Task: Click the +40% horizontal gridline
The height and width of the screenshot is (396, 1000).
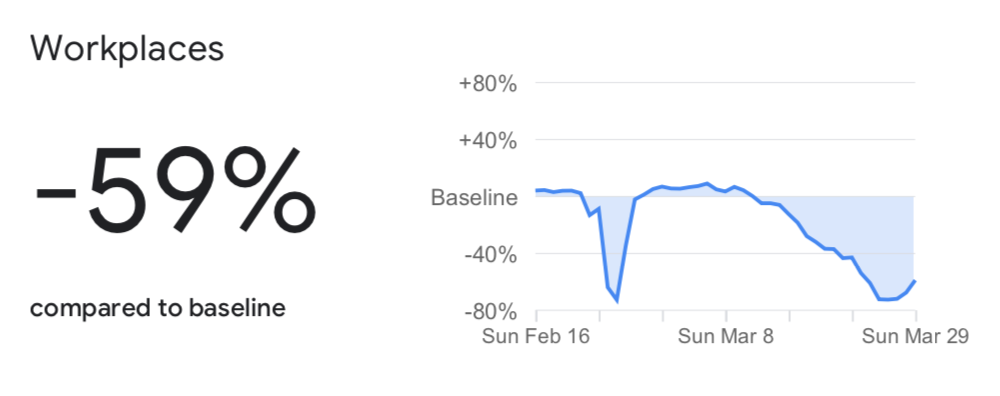Action: [725, 139]
